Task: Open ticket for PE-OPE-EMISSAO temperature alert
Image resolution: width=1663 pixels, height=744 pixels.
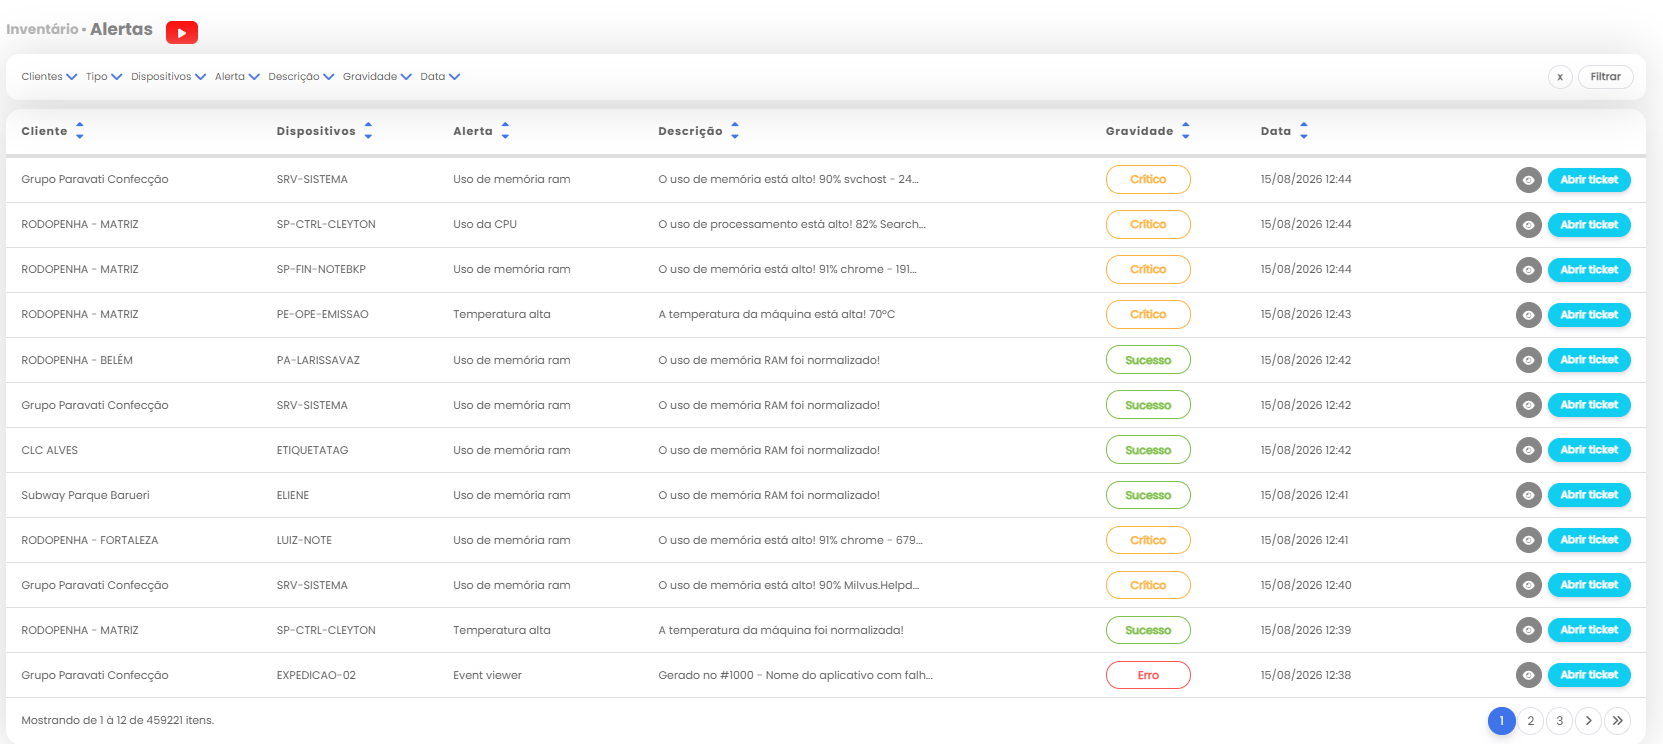Action: coord(1589,315)
